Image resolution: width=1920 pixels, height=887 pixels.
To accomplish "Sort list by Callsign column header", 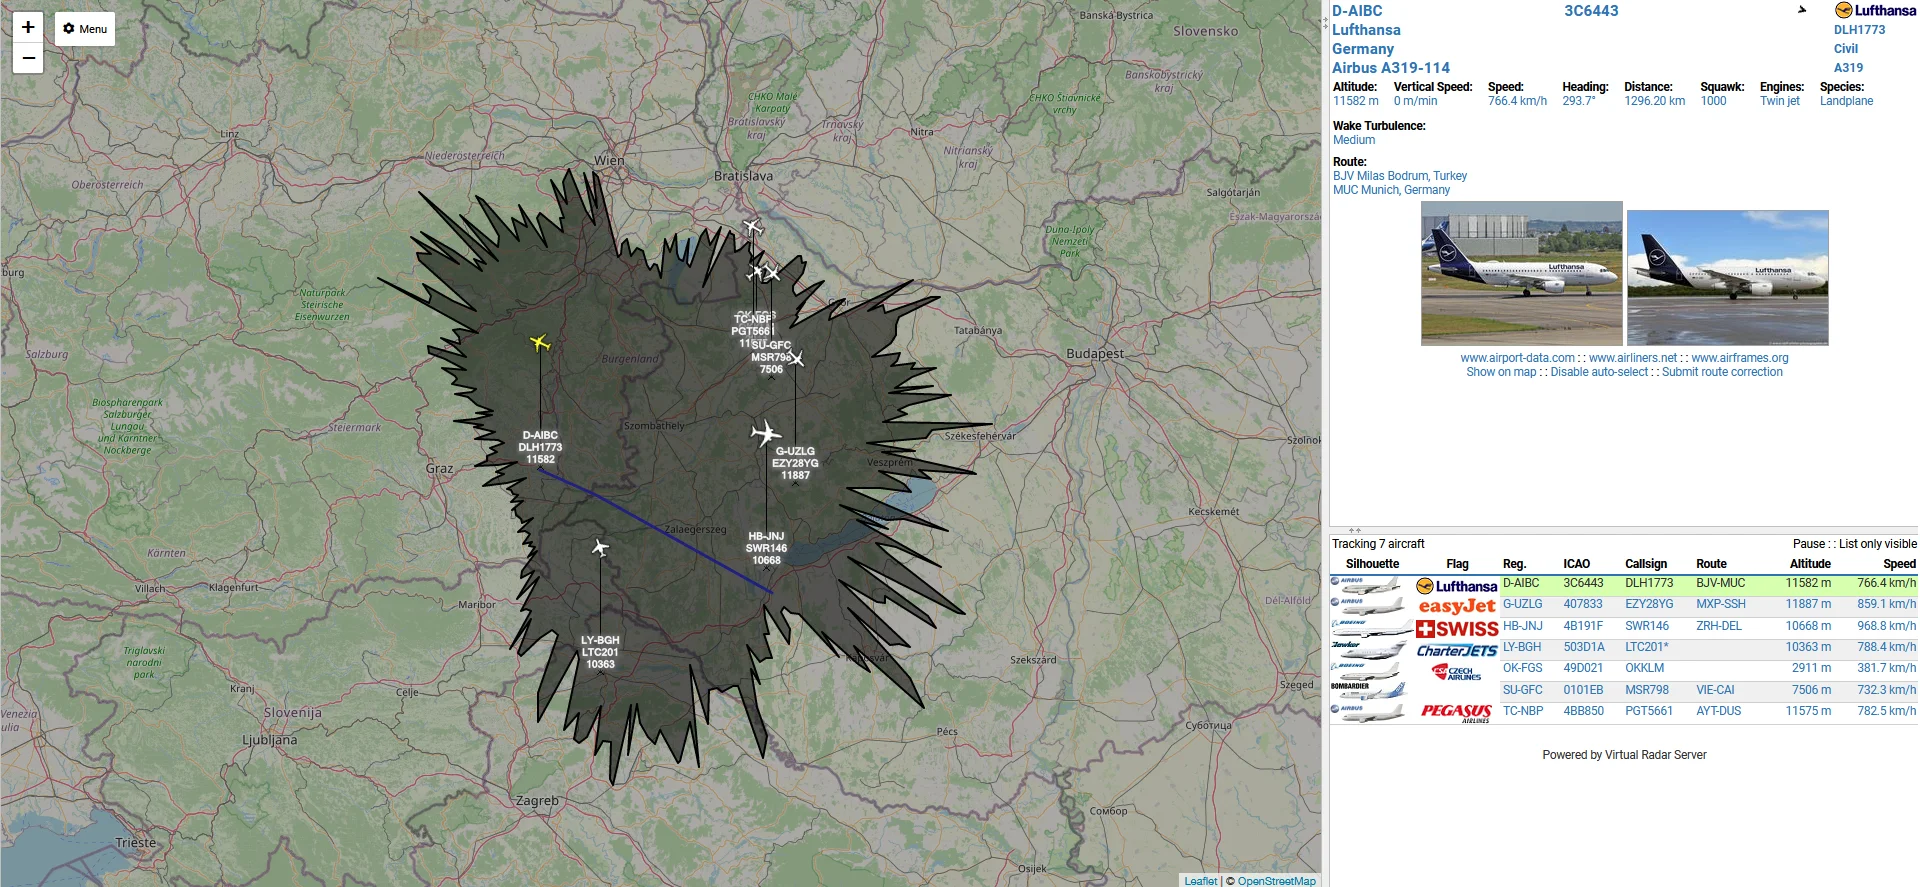I will click(x=1646, y=564).
